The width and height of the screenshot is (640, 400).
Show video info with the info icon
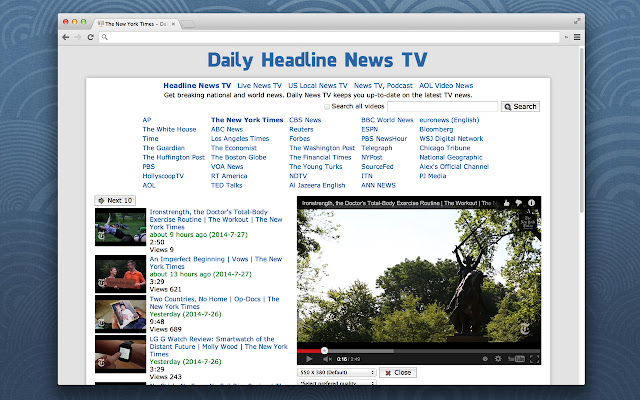point(531,203)
